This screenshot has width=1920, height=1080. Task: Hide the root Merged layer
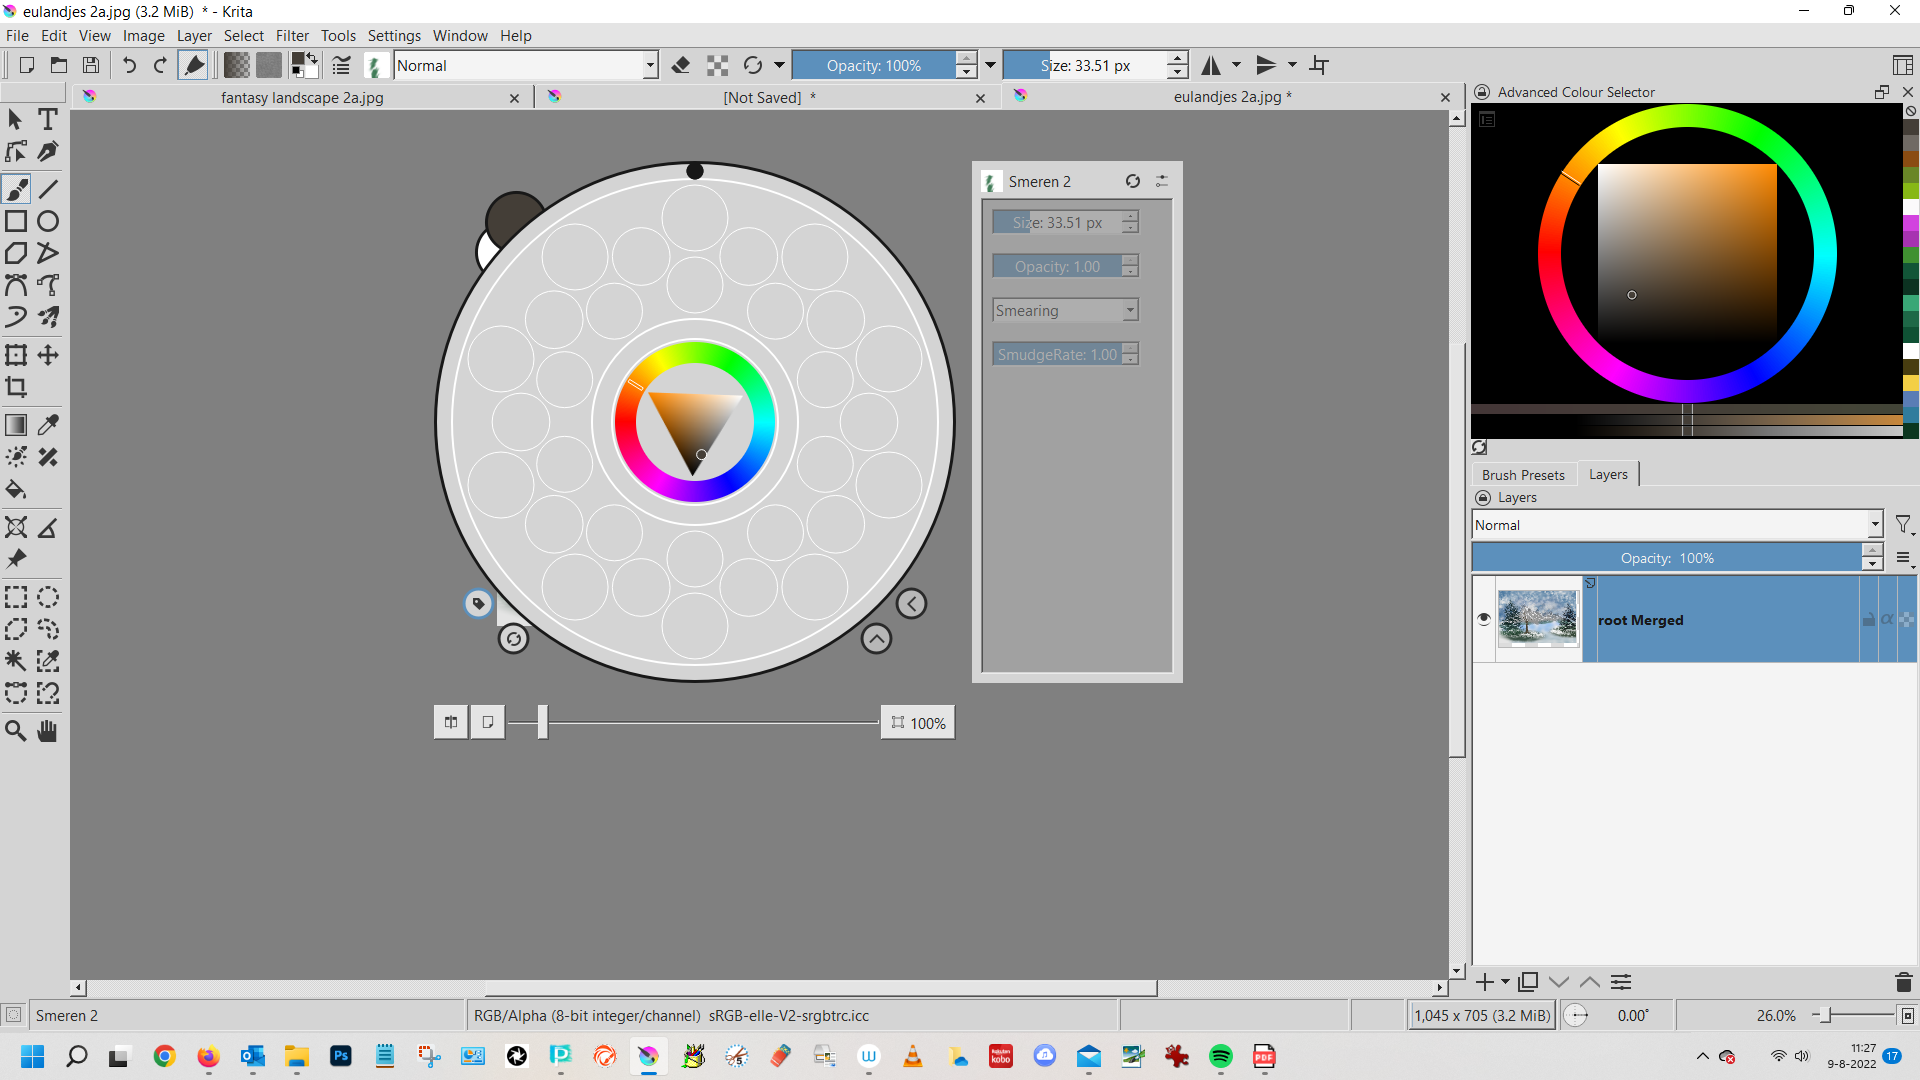point(1484,619)
